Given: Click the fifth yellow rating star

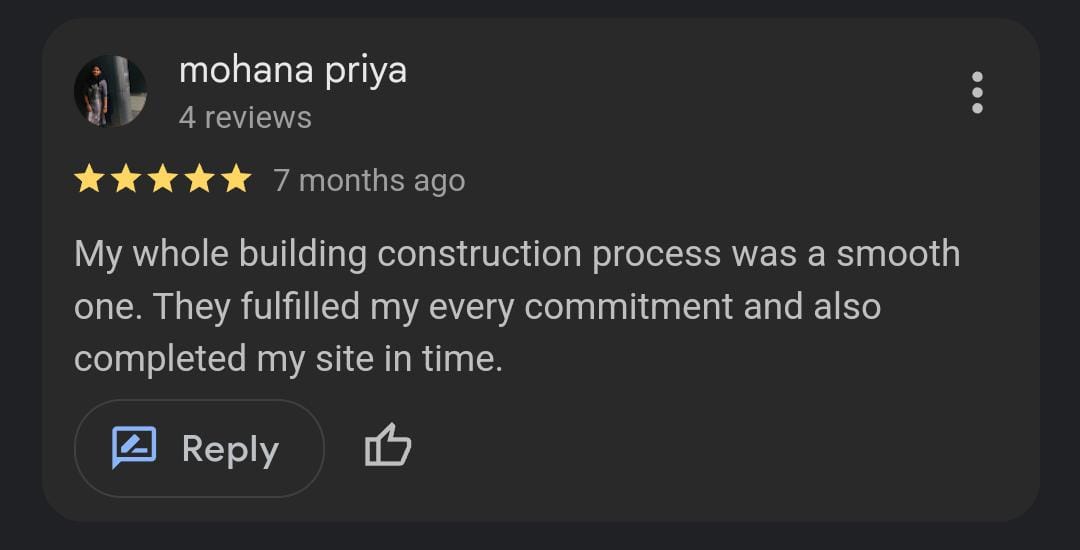Looking at the screenshot, I should (x=236, y=180).
